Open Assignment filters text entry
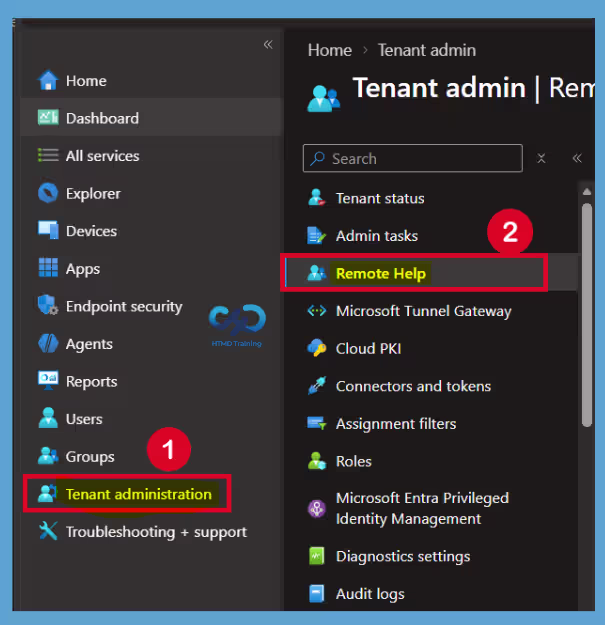The height and width of the screenshot is (625, 605). pyautogui.click(x=396, y=424)
